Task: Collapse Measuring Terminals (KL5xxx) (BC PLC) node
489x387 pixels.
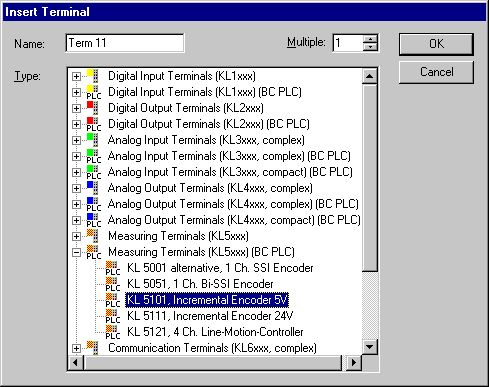Action: (x=76, y=252)
